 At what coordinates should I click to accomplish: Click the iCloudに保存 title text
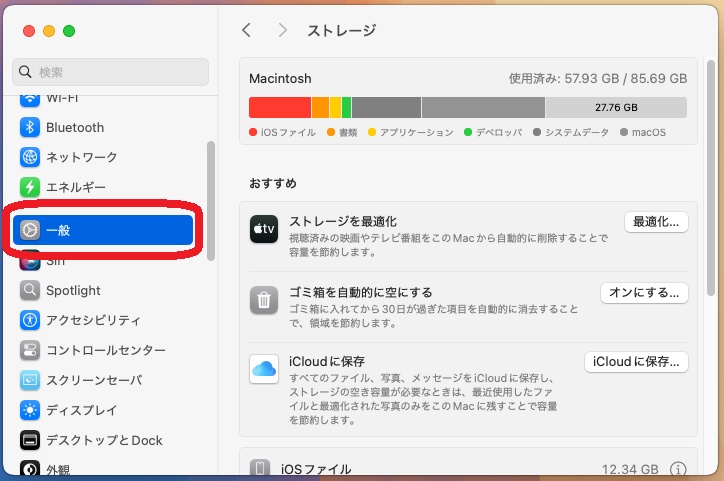click(x=327, y=361)
